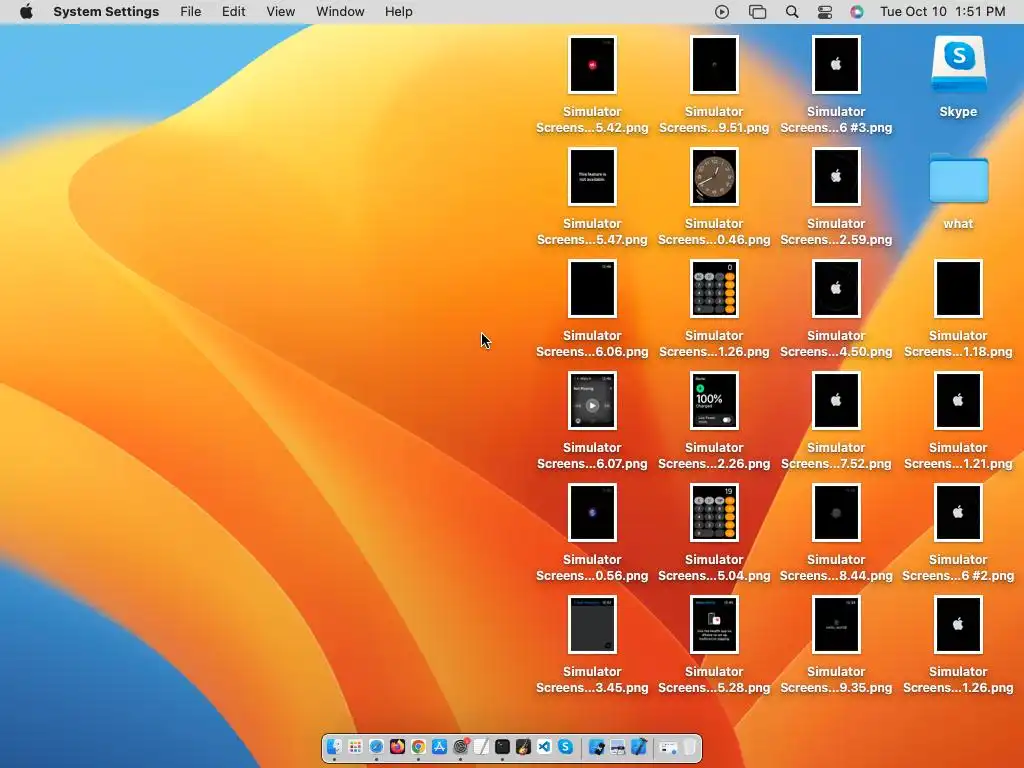Click the date and time in menu bar
1024x768 pixels.
942,12
